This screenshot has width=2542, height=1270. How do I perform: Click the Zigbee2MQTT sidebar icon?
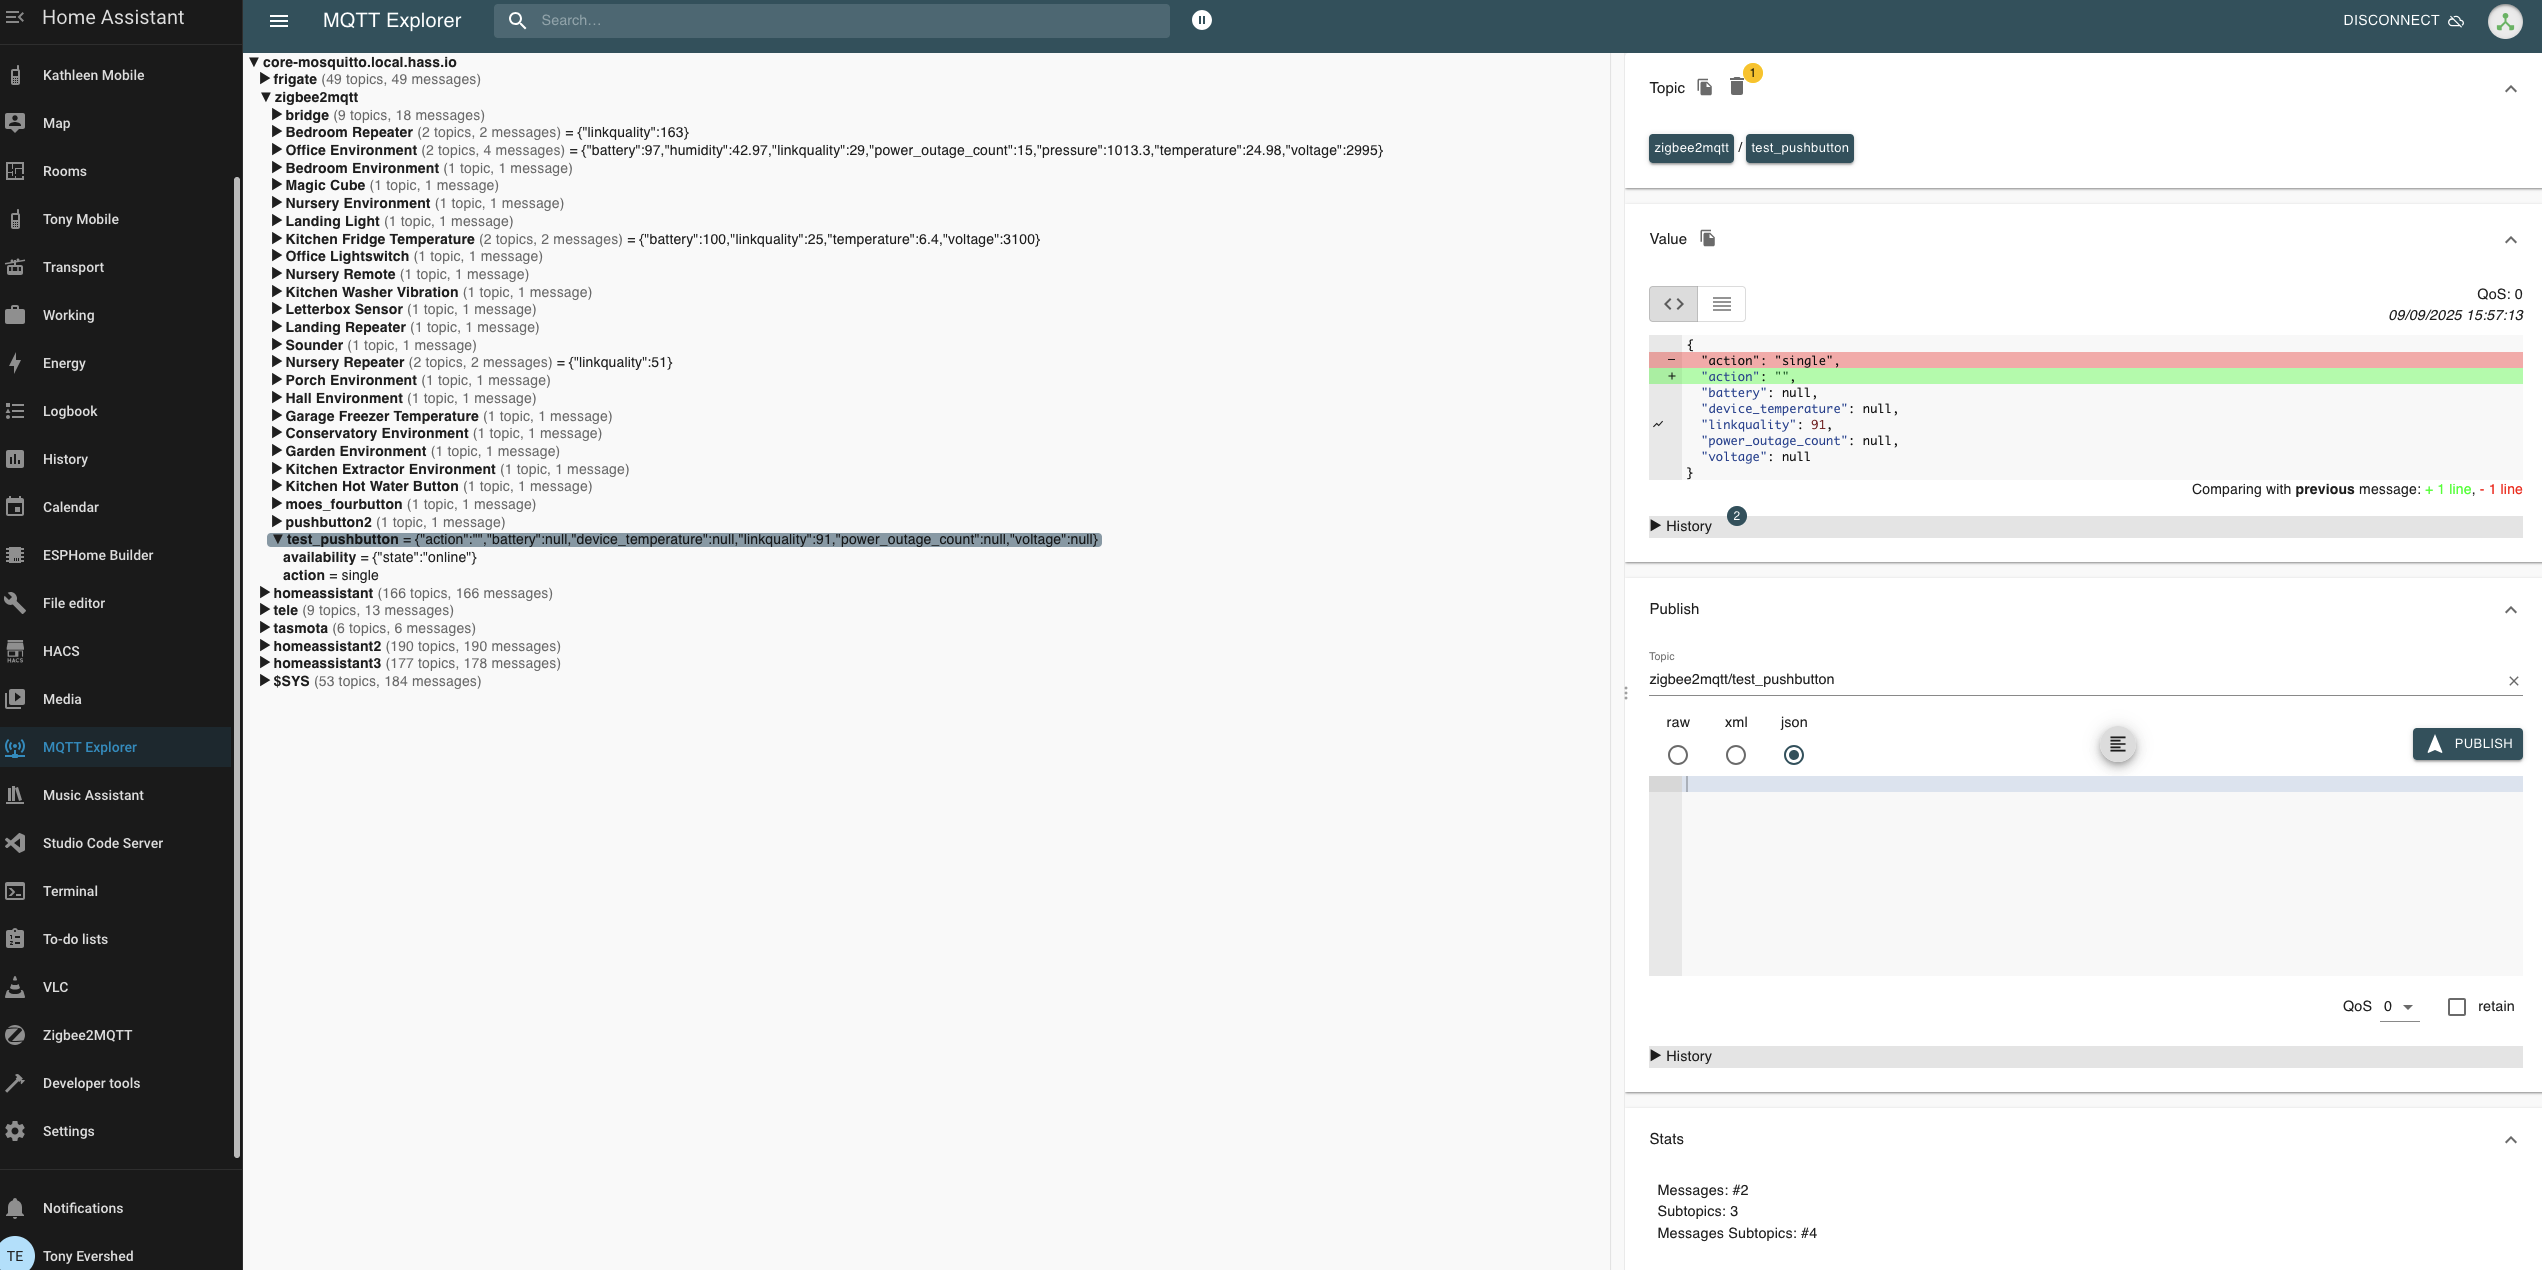click(x=15, y=1035)
